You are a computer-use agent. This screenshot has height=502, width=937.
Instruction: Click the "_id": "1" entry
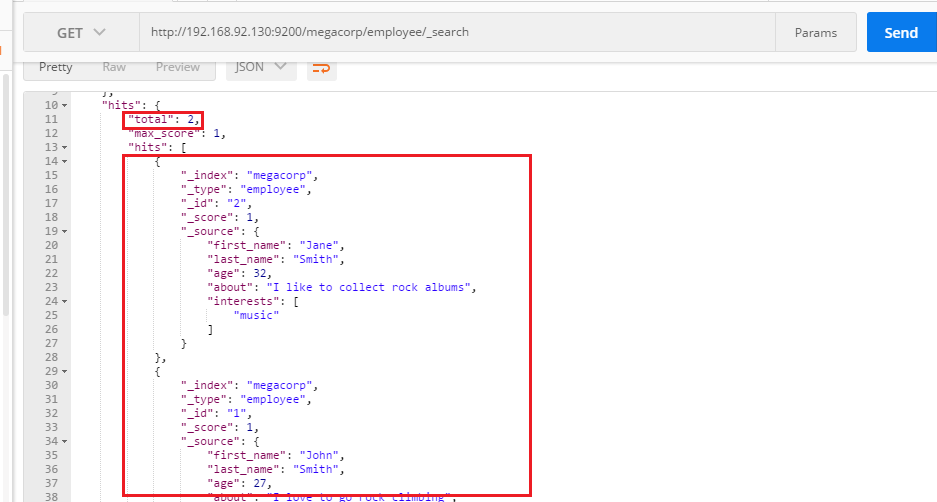click(x=216, y=413)
